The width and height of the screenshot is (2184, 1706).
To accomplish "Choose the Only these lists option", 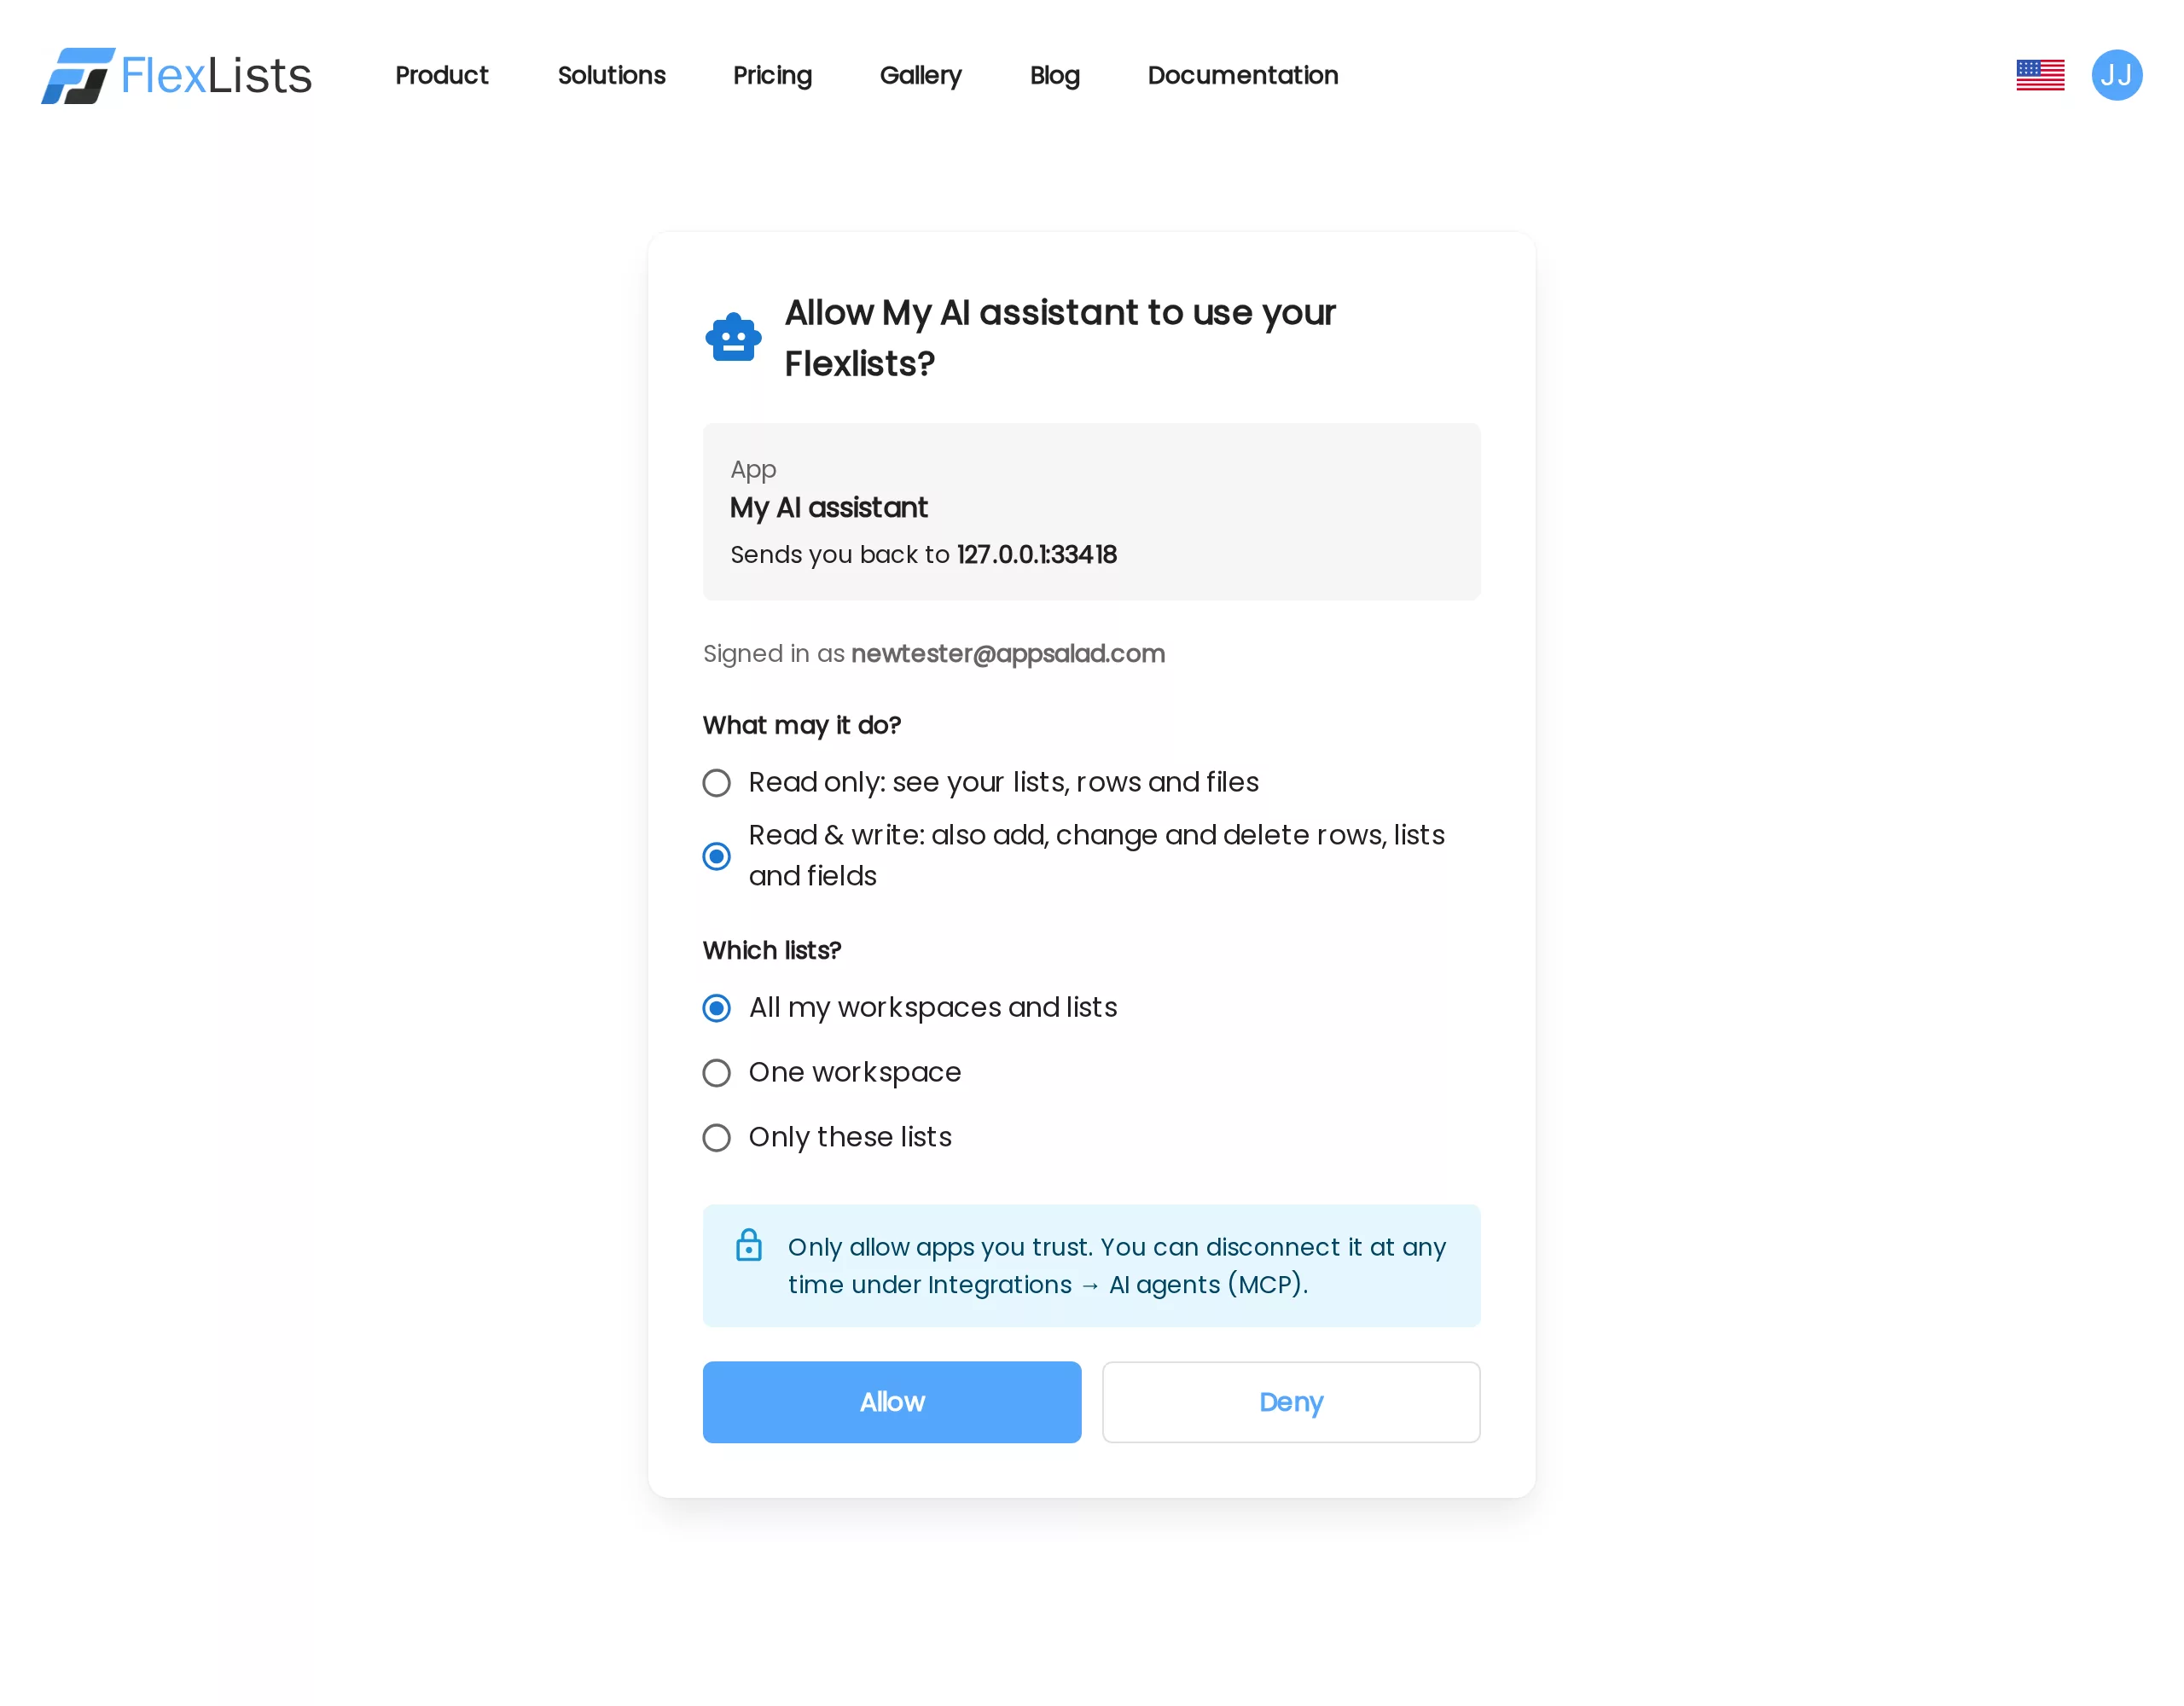I will tap(716, 1138).
